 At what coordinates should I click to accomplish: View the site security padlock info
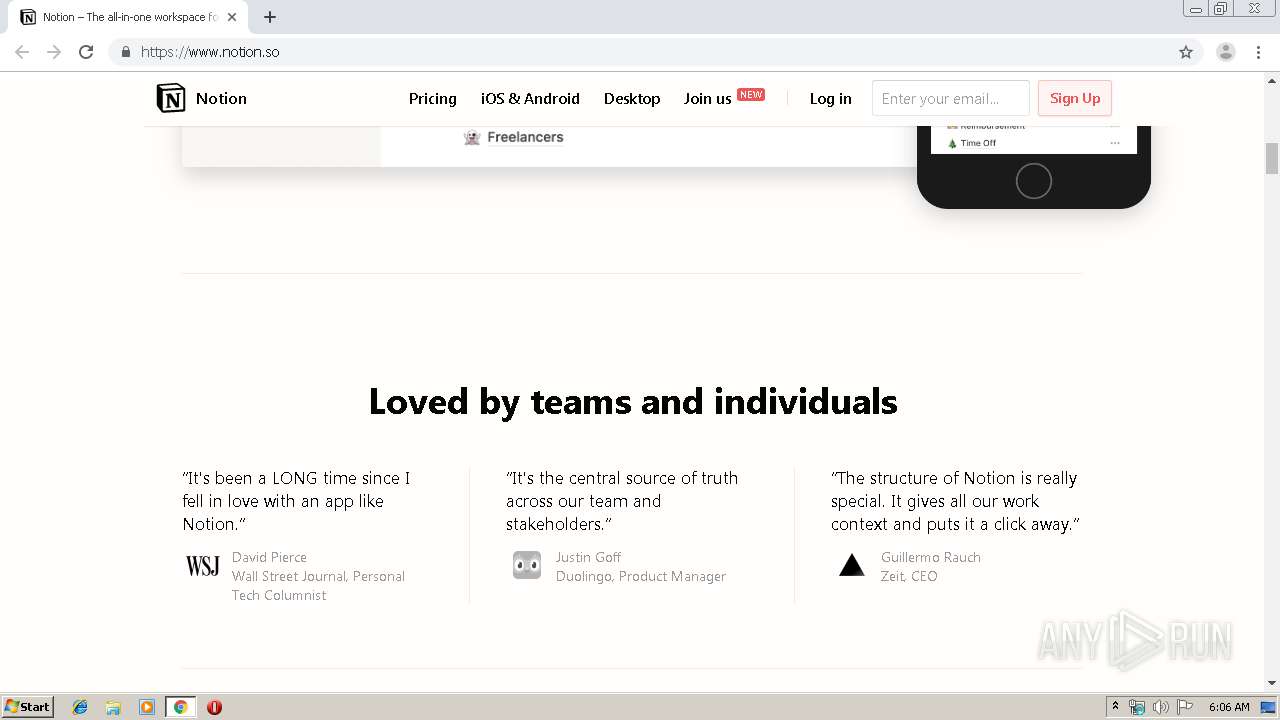pos(125,52)
